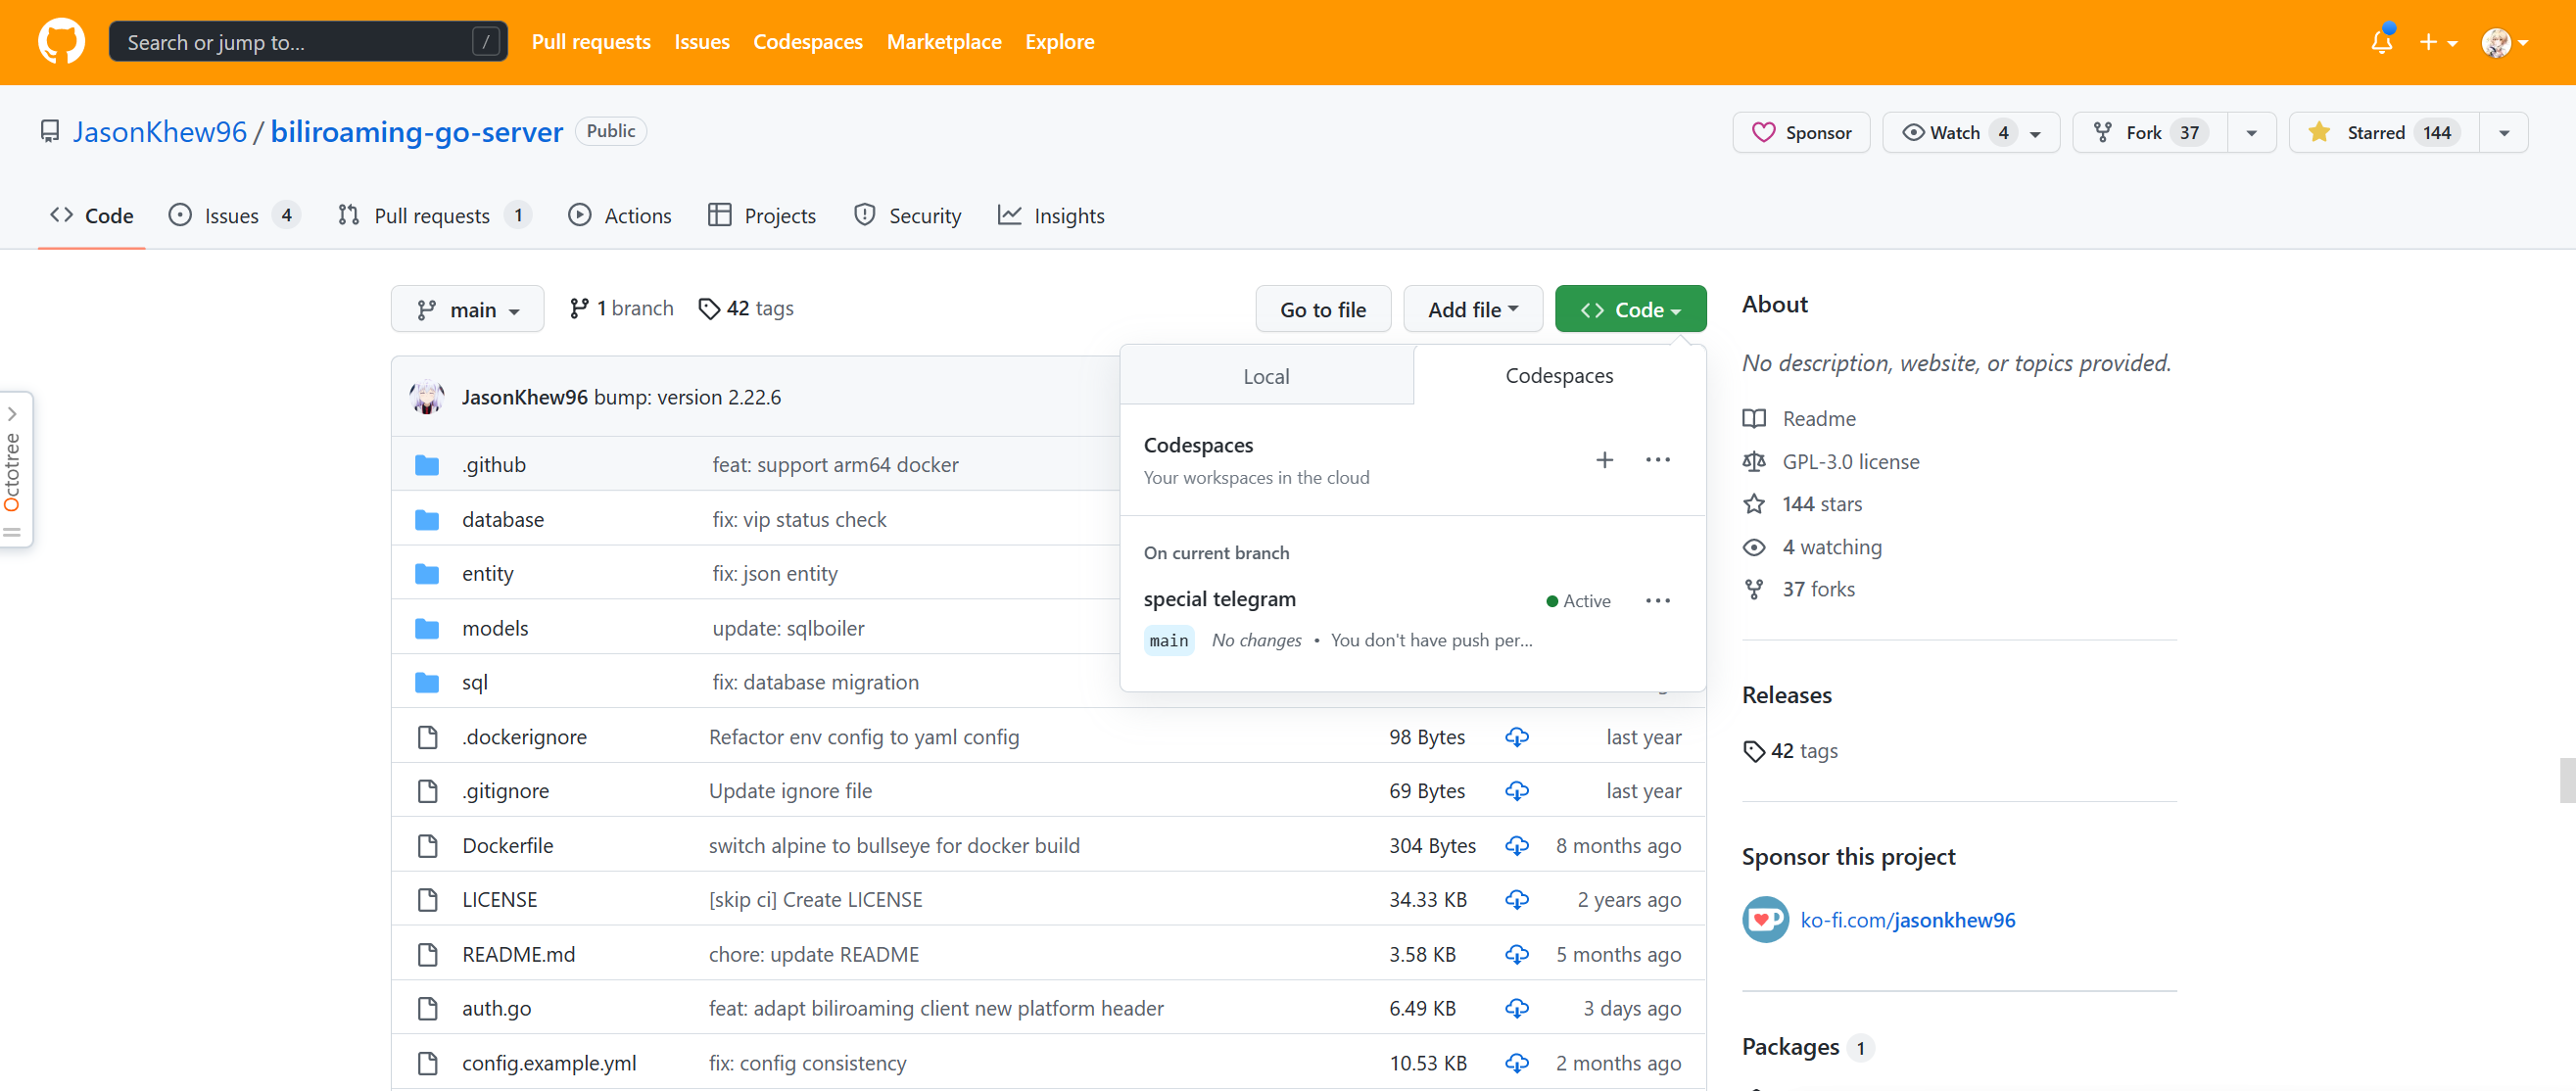The image size is (2576, 1091).
Task: Click download cloud icon for auth.go
Action: pos(1516,1009)
